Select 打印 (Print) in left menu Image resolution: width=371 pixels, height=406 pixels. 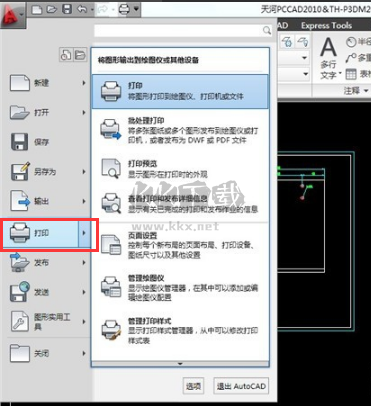[41, 233]
